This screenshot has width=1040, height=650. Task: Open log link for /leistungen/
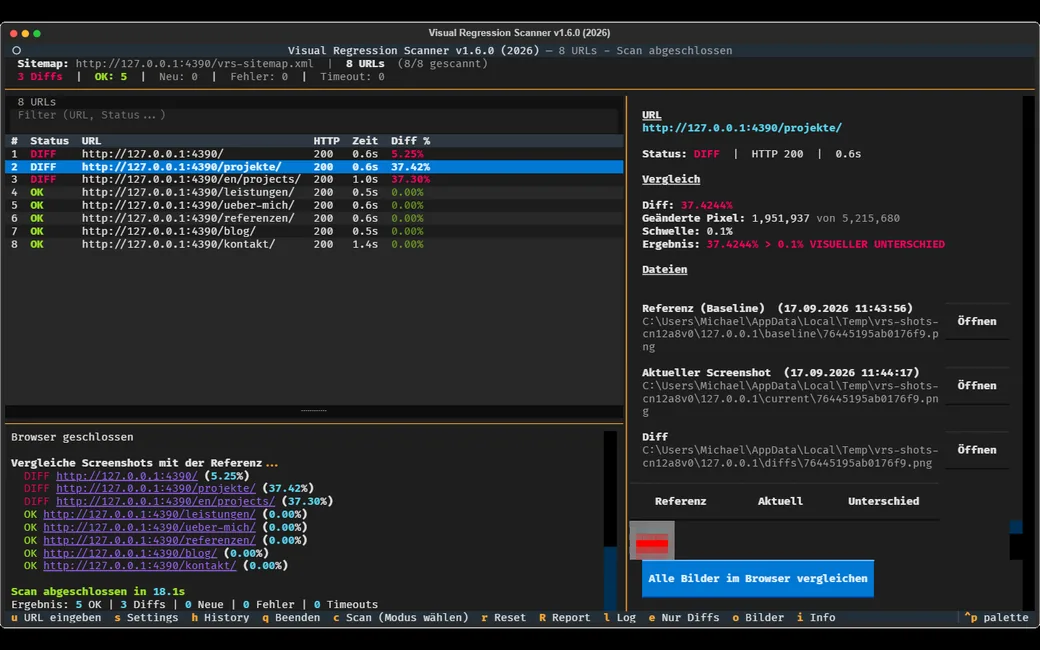click(x=149, y=514)
